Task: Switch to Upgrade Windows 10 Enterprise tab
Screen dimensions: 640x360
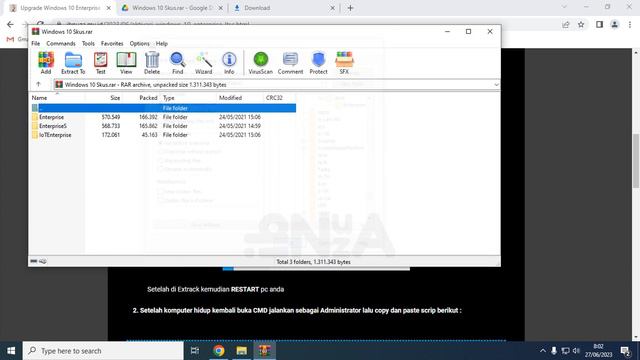Action: [x=60, y=8]
